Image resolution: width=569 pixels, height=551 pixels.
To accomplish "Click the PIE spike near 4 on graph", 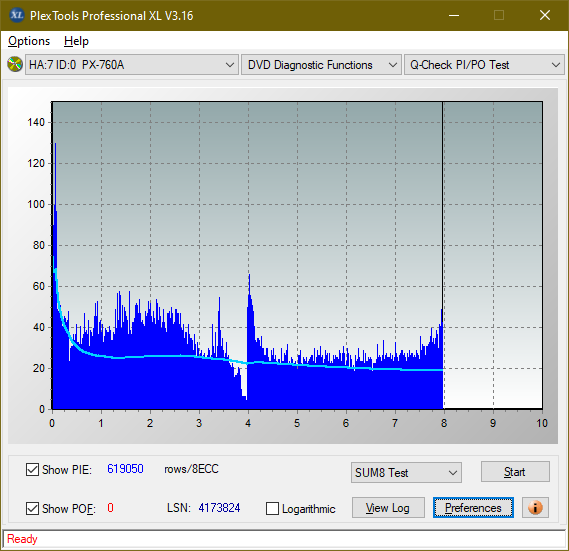I will [250, 290].
